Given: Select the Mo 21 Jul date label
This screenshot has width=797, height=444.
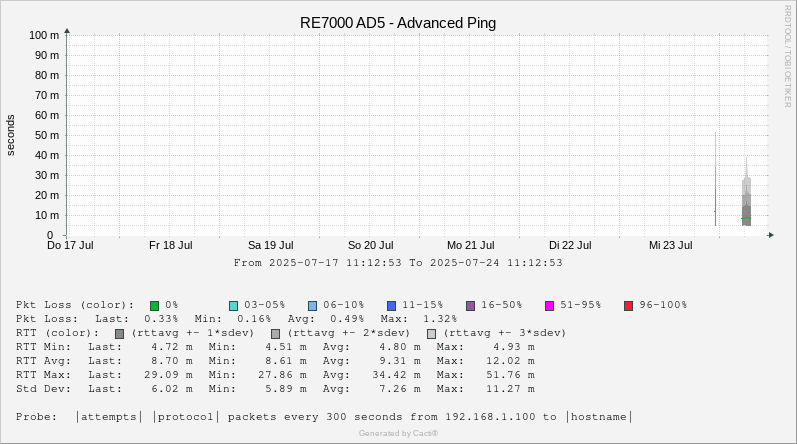Looking at the screenshot, I should pos(470,245).
